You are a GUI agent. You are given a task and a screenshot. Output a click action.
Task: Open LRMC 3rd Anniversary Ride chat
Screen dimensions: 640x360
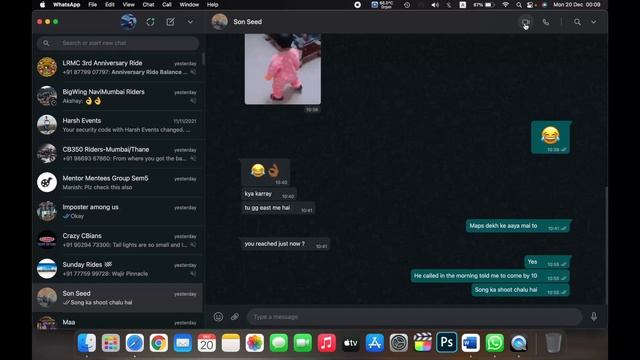[118, 67]
